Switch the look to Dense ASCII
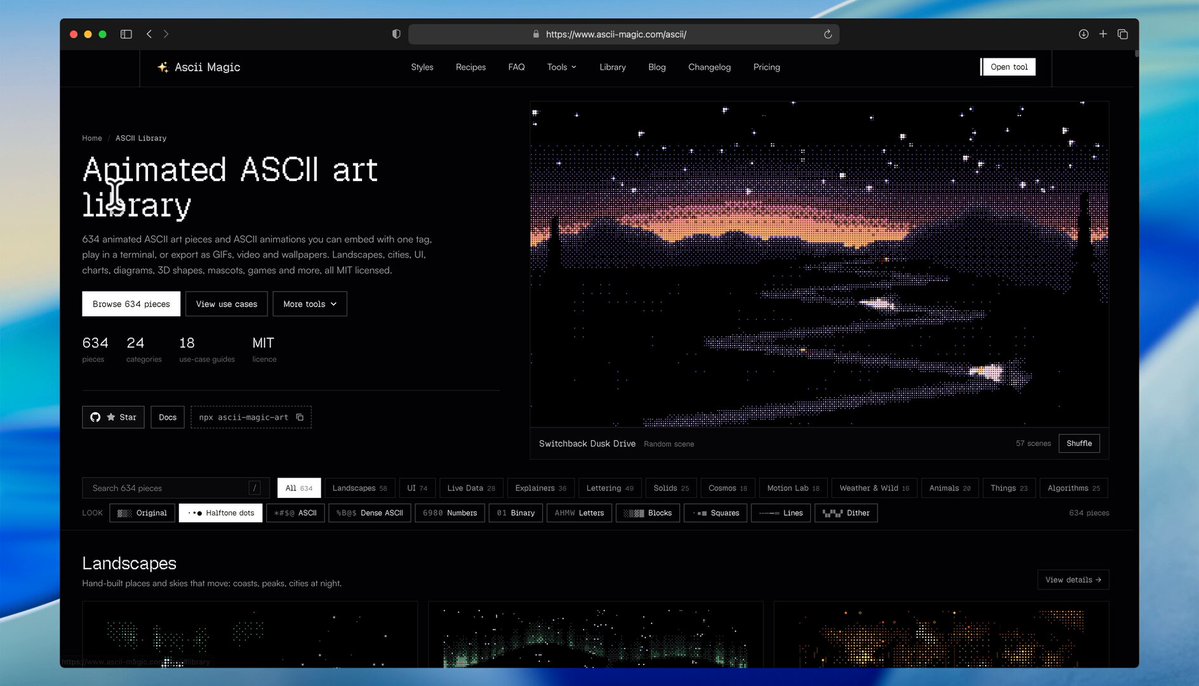The width and height of the screenshot is (1199, 686). (370, 513)
